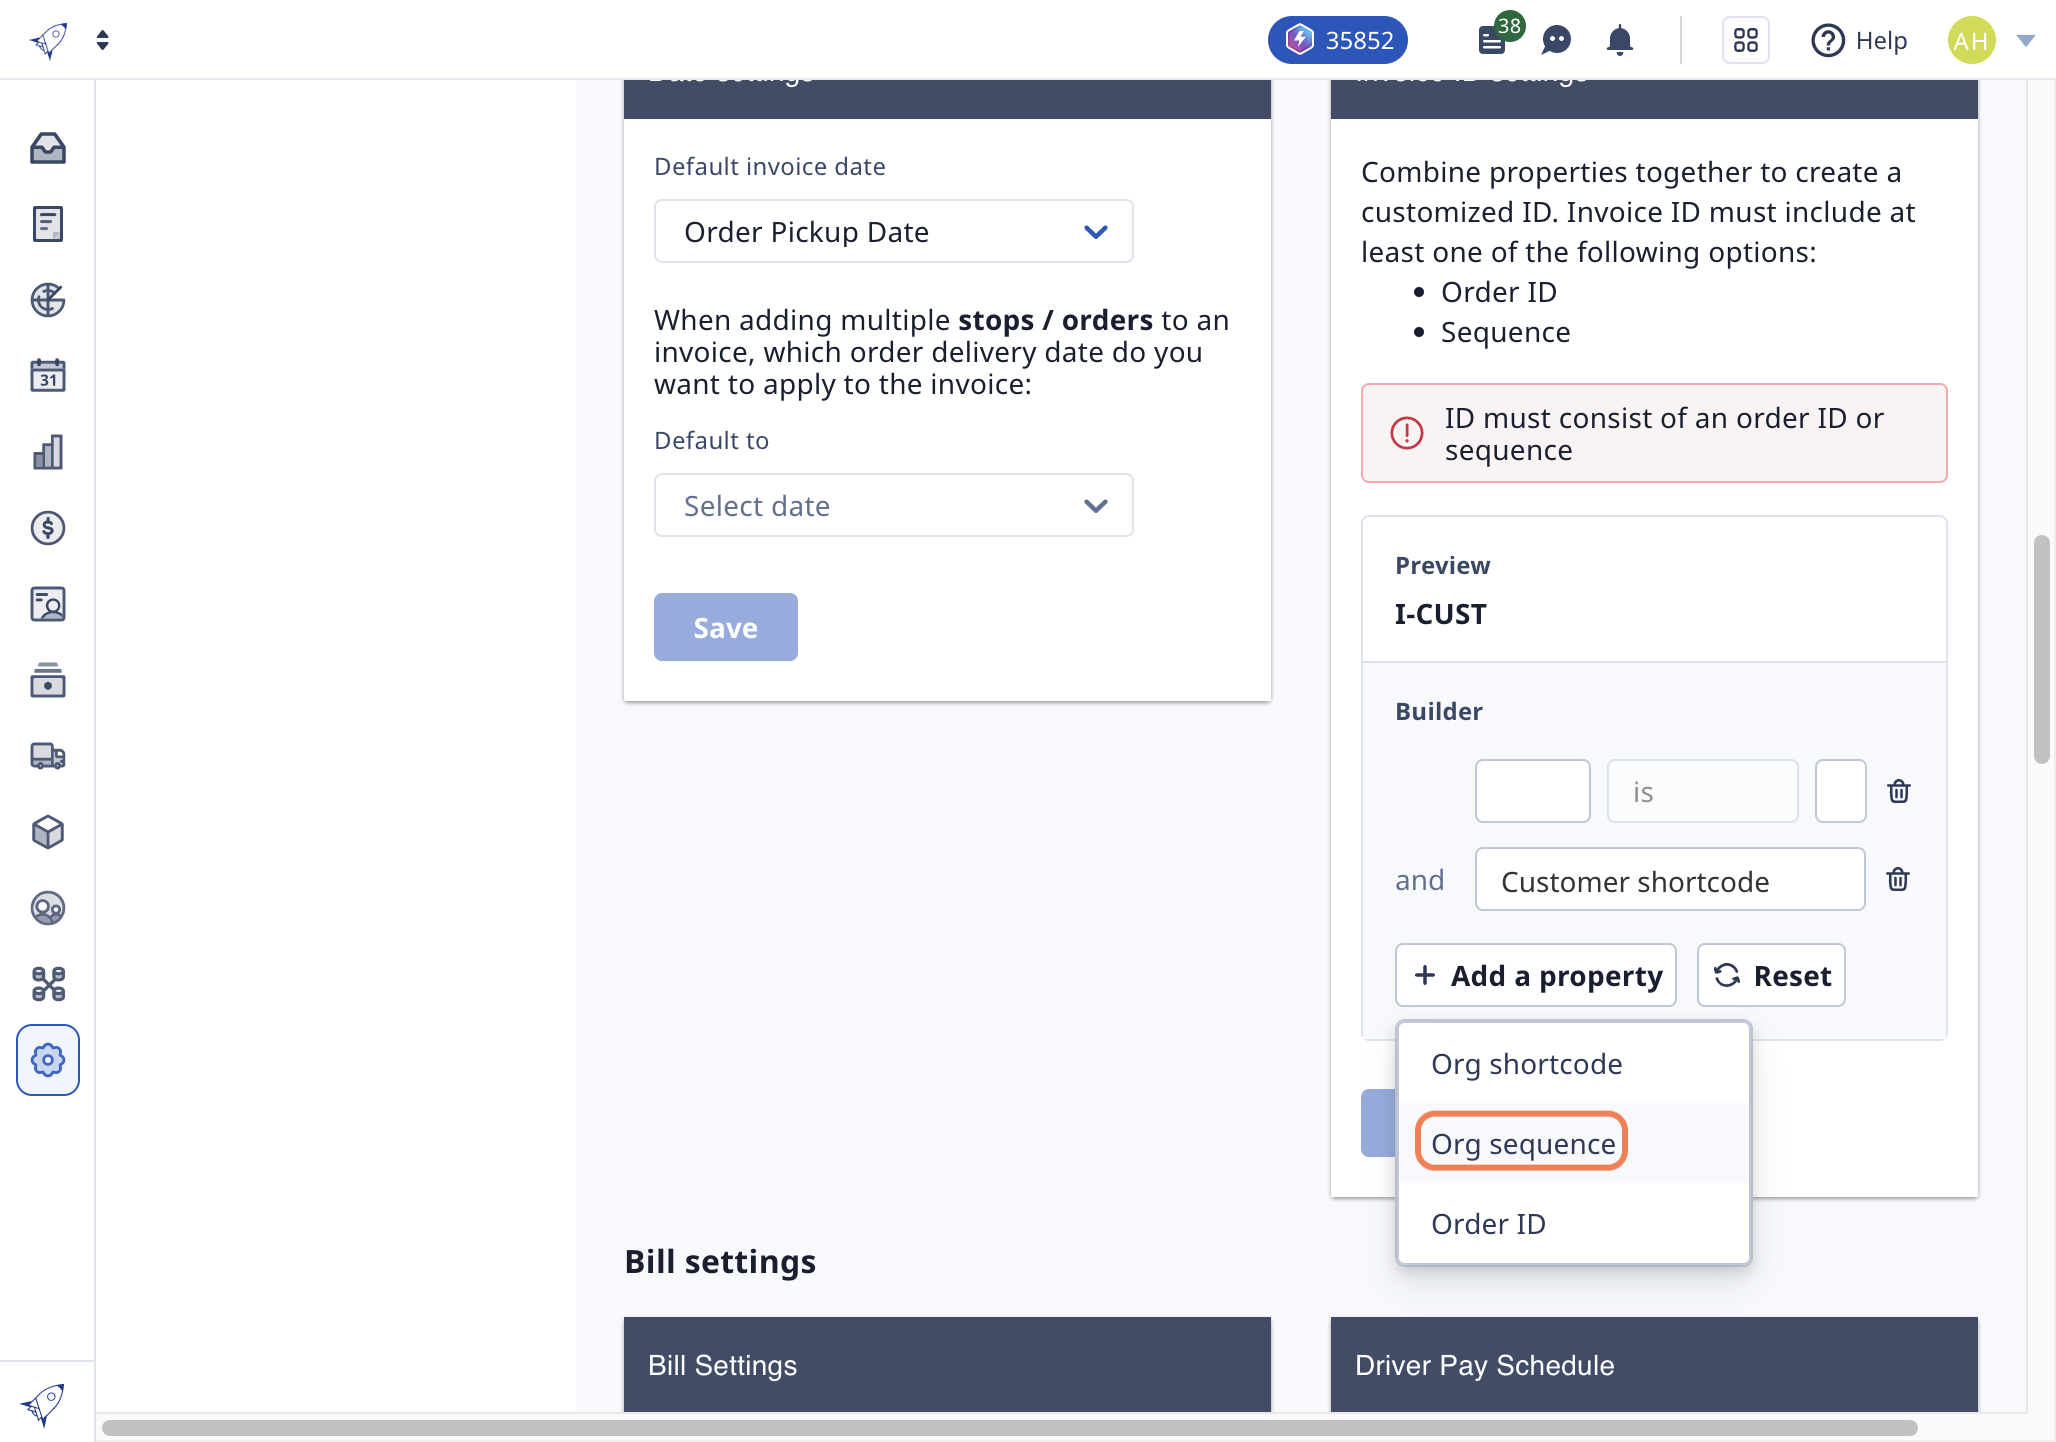
Task: Select Org shortcode from property menu
Action: [1526, 1062]
